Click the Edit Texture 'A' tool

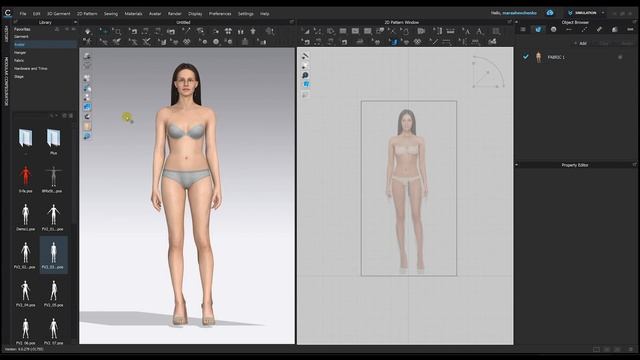pyautogui.click(x=467, y=31)
